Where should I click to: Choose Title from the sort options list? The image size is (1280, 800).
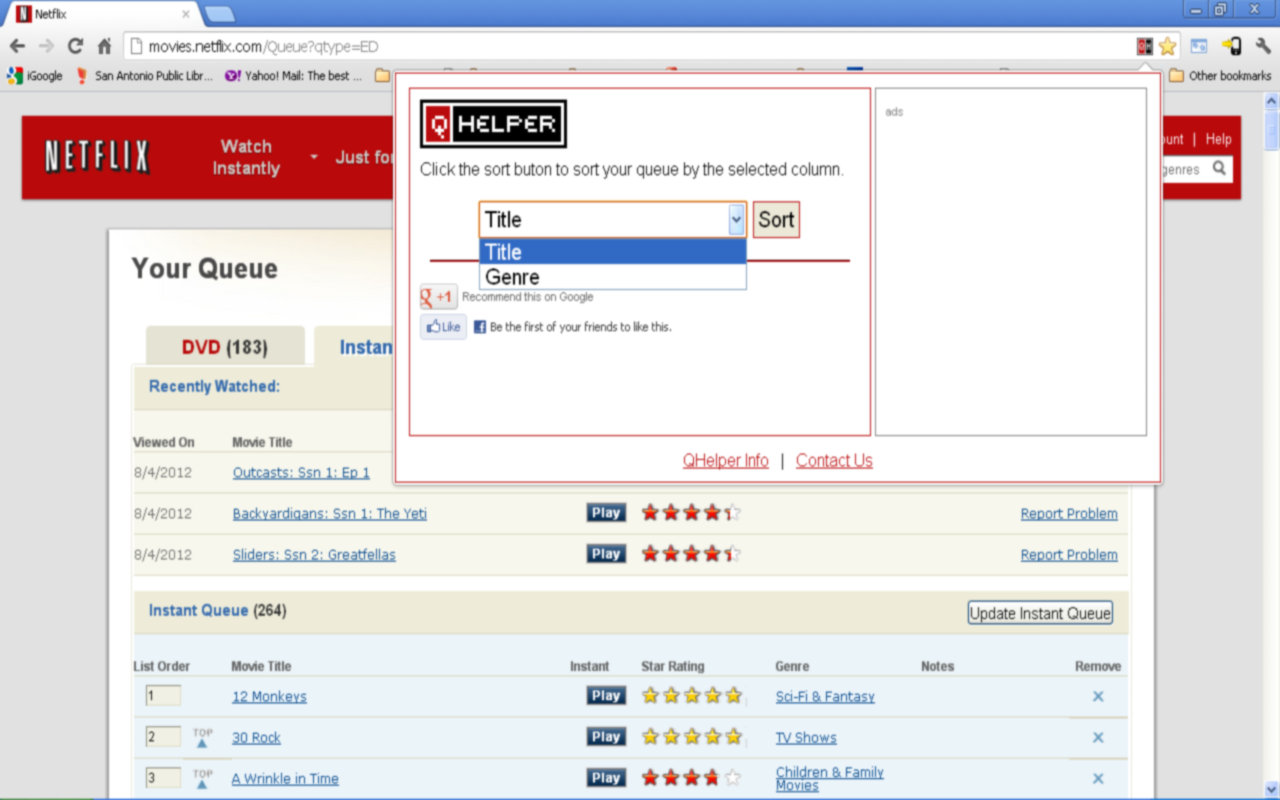click(x=613, y=252)
